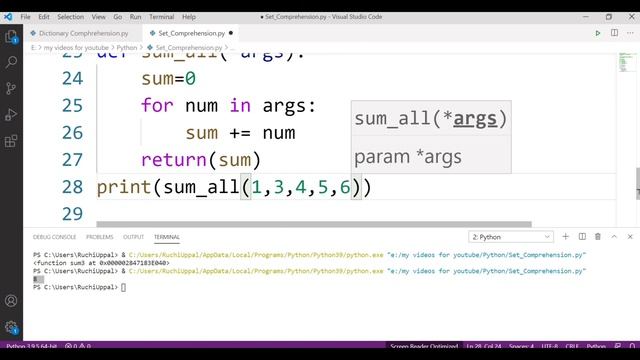Click line number 29 in gutter
Viewport: 640px width, 360px height.
click(x=72, y=214)
